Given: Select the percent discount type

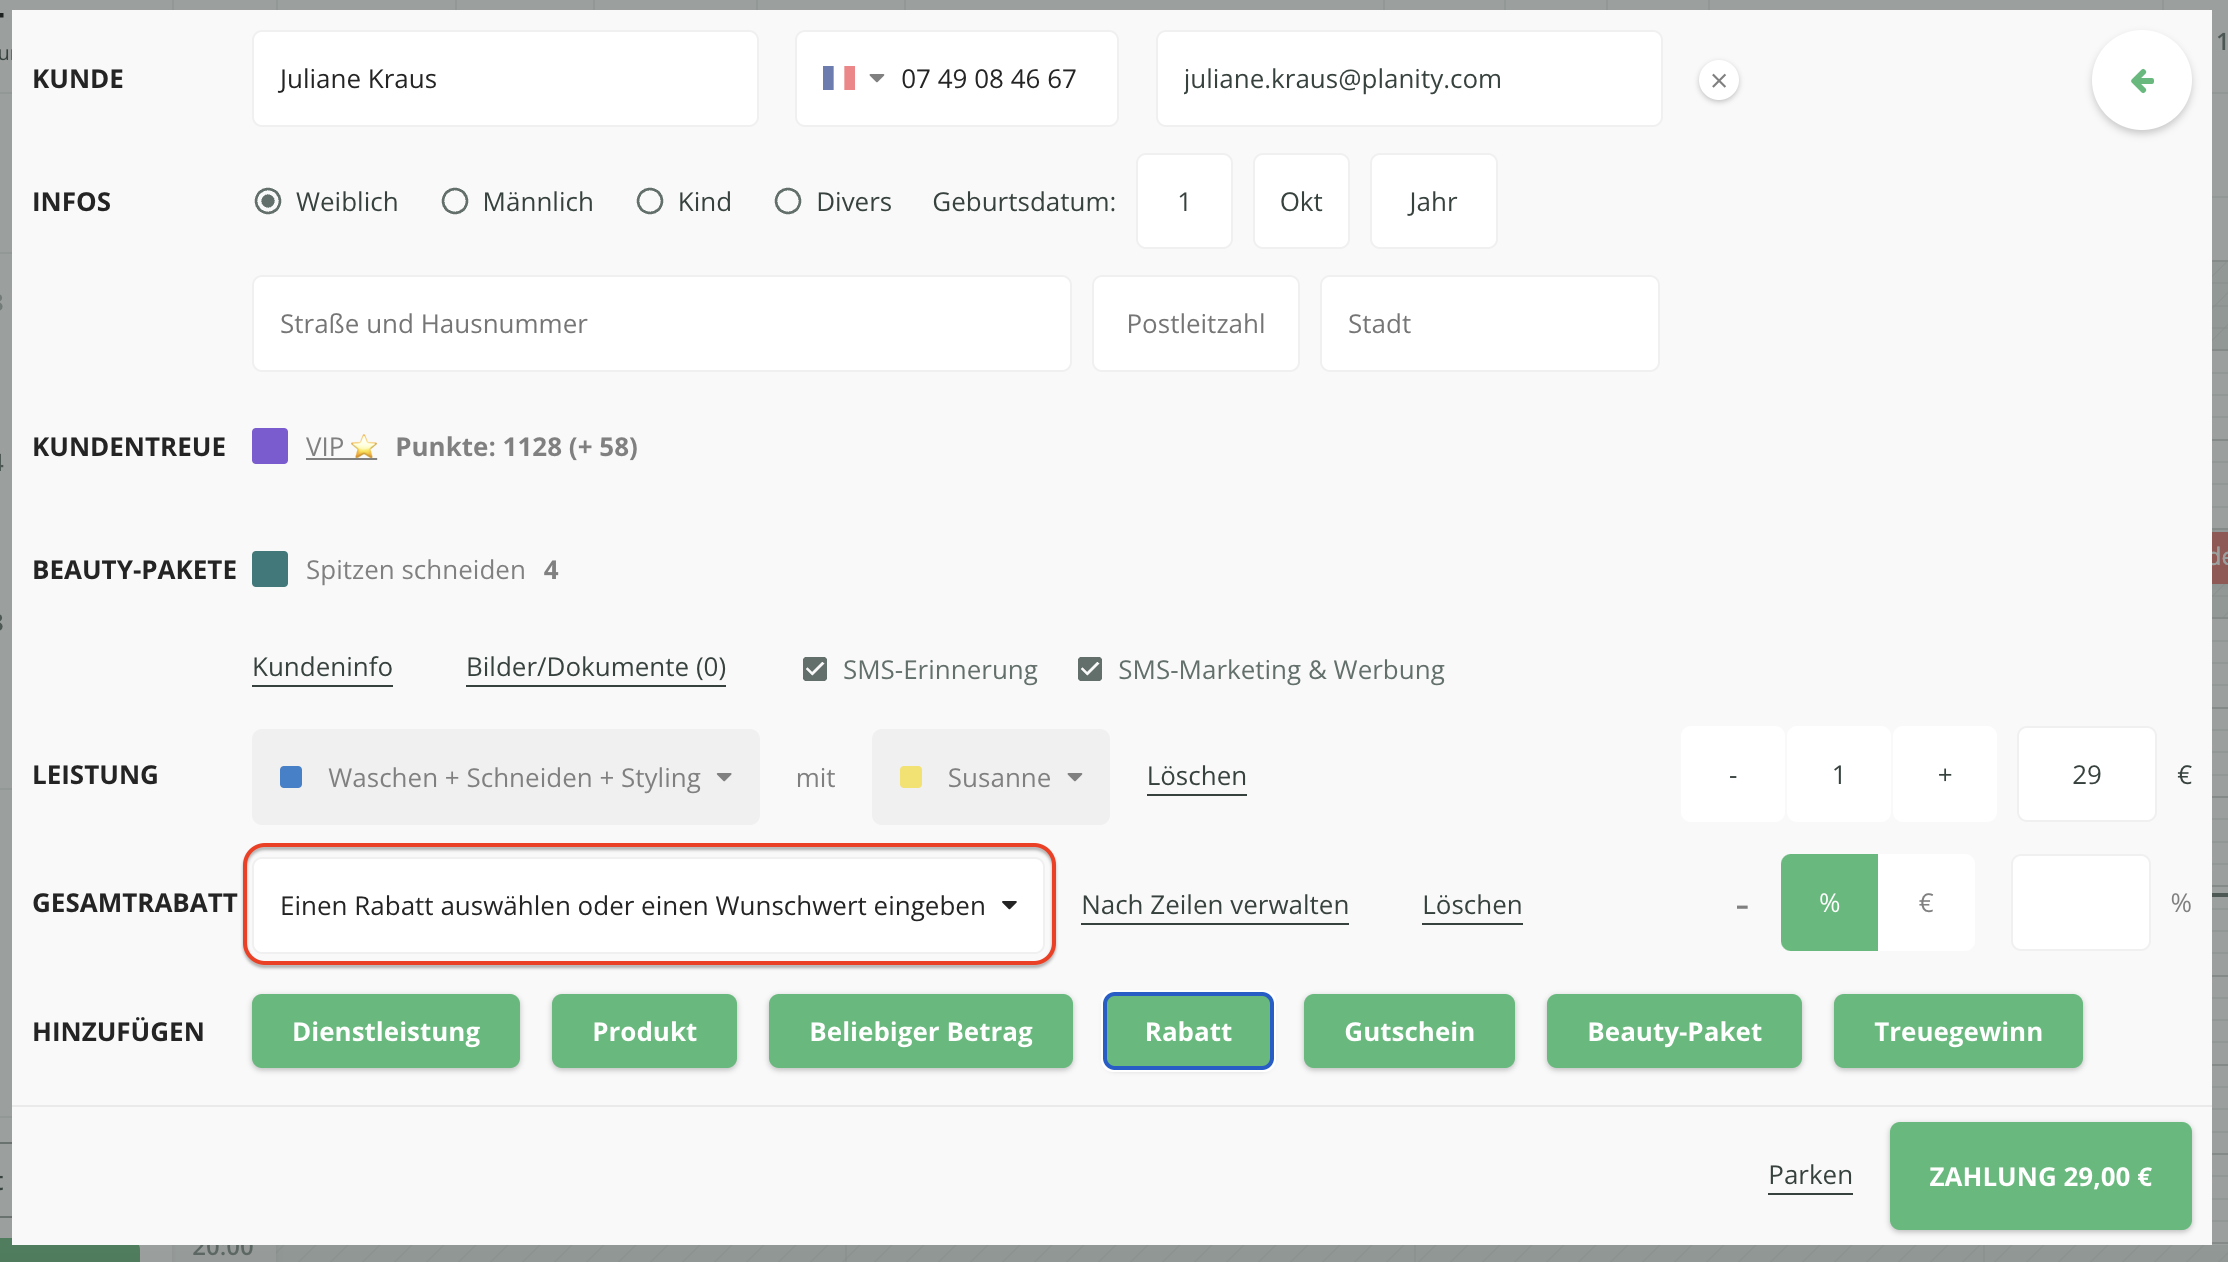Looking at the screenshot, I should (1828, 903).
